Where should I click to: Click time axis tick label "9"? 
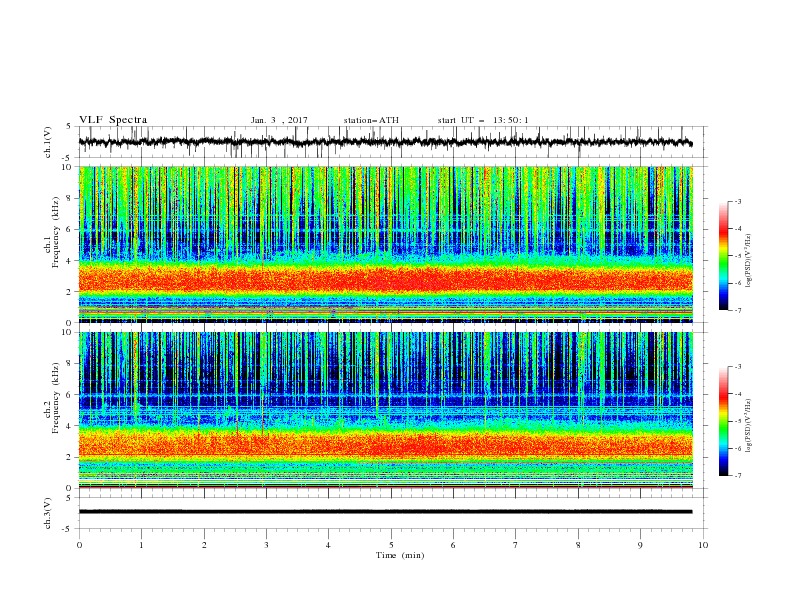point(640,545)
